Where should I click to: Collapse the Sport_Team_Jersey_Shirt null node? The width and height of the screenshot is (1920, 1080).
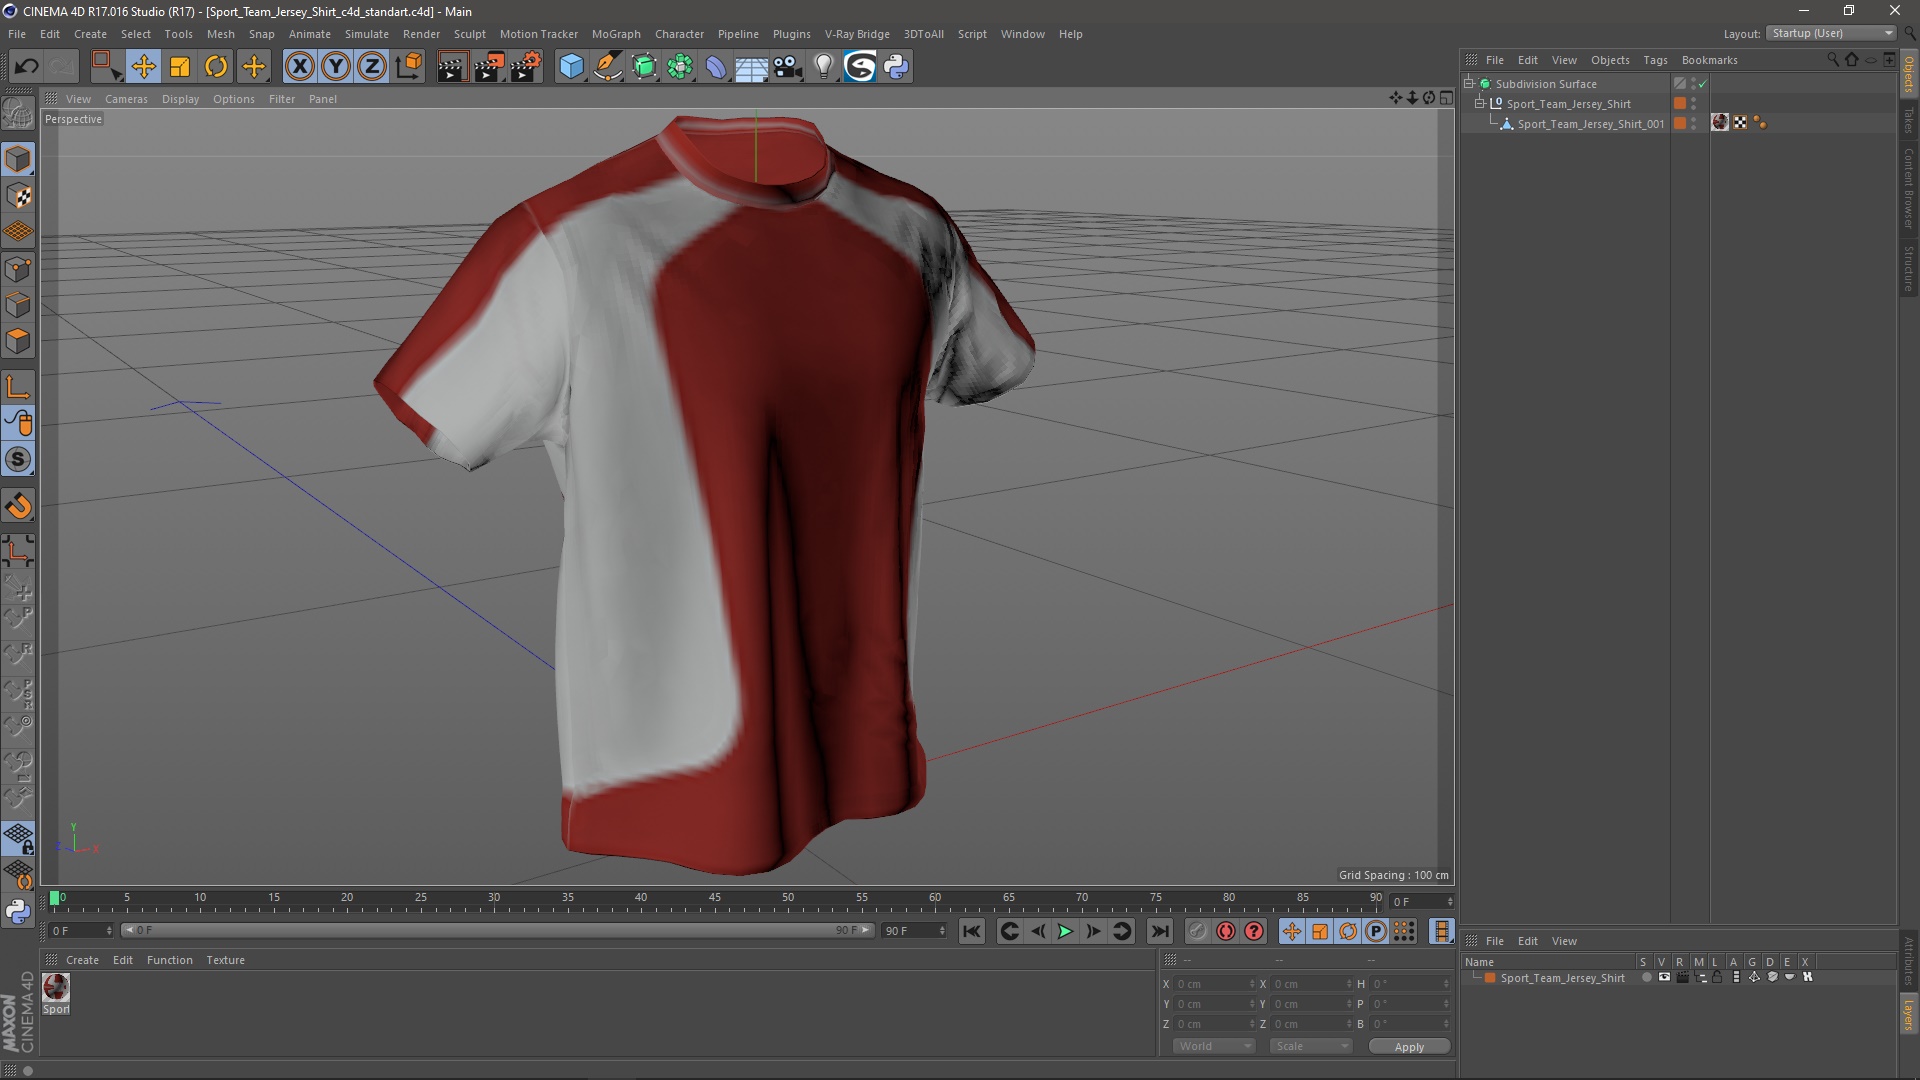coord(1479,103)
